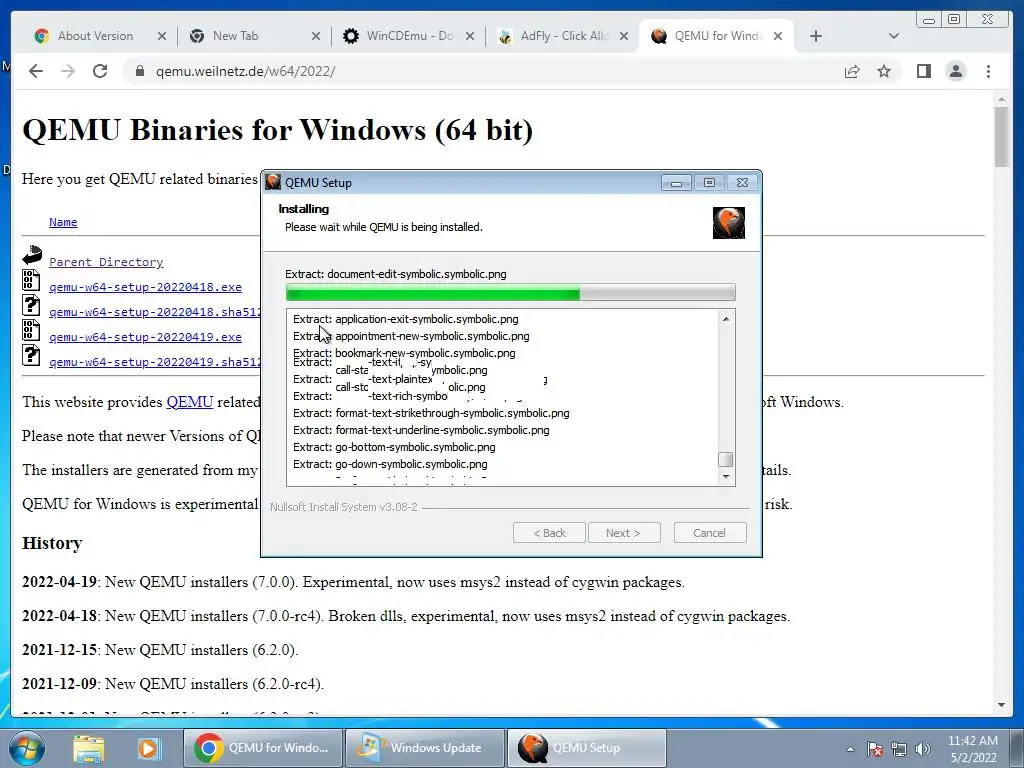Follow the QEMU hyperlink in the description
Viewport: 1024px width, 768px height.
pos(189,402)
